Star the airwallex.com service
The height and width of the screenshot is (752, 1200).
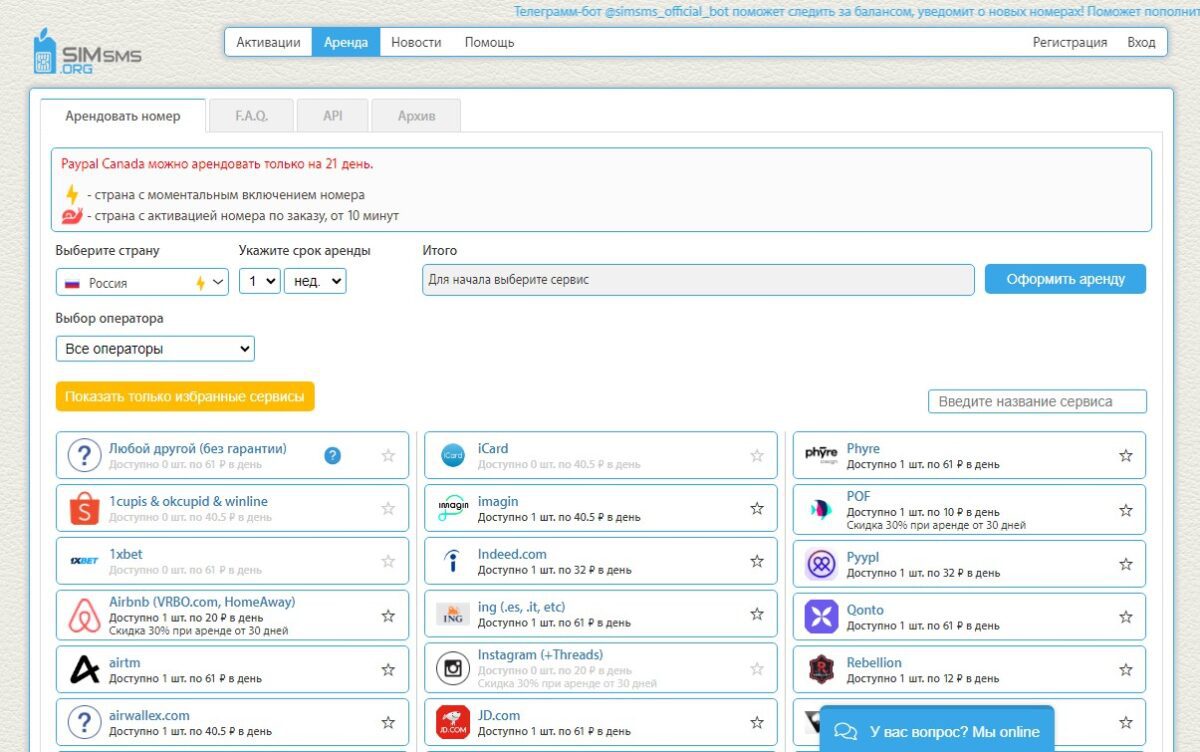[x=388, y=722]
